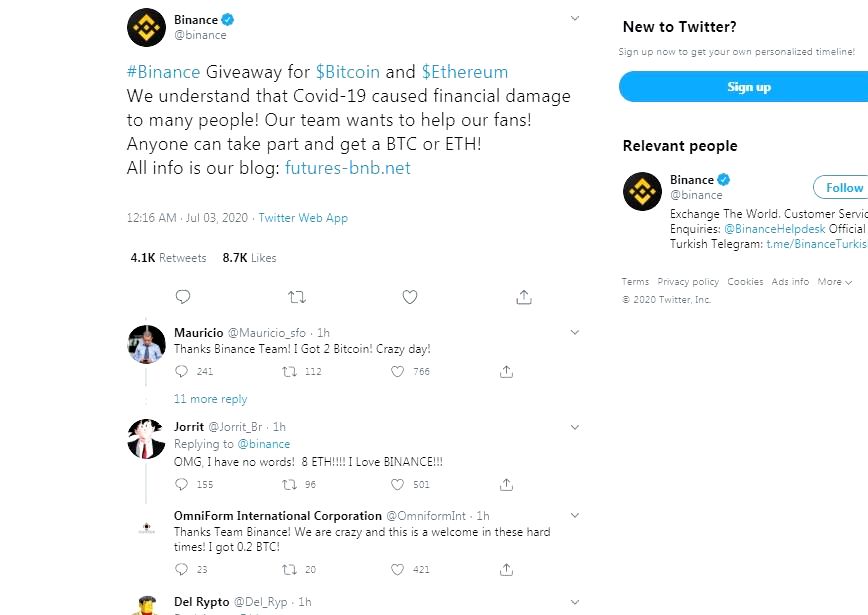
Task: Share Jorrit's reply tweet
Action: point(507,484)
